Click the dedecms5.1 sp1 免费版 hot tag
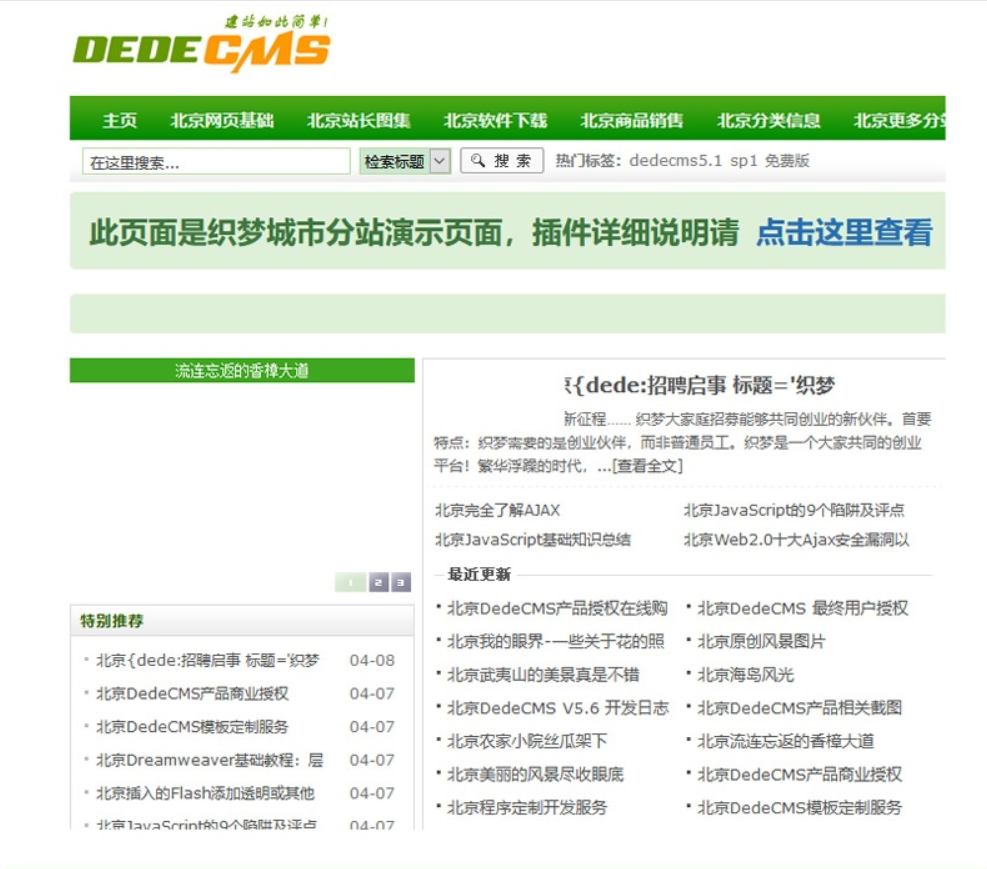The height and width of the screenshot is (869, 987). 722,159
